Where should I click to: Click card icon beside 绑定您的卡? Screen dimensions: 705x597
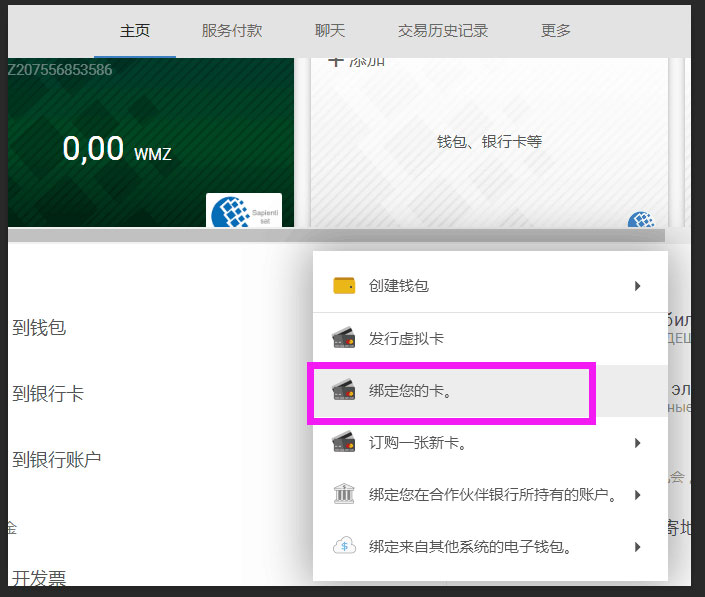pos(344,390)
